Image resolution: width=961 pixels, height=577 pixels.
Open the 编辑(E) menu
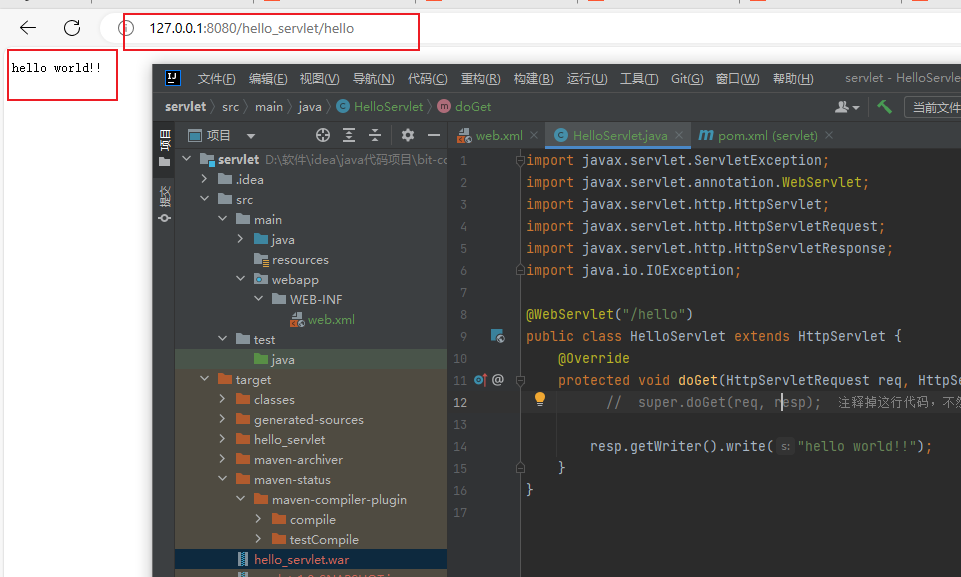268,79
